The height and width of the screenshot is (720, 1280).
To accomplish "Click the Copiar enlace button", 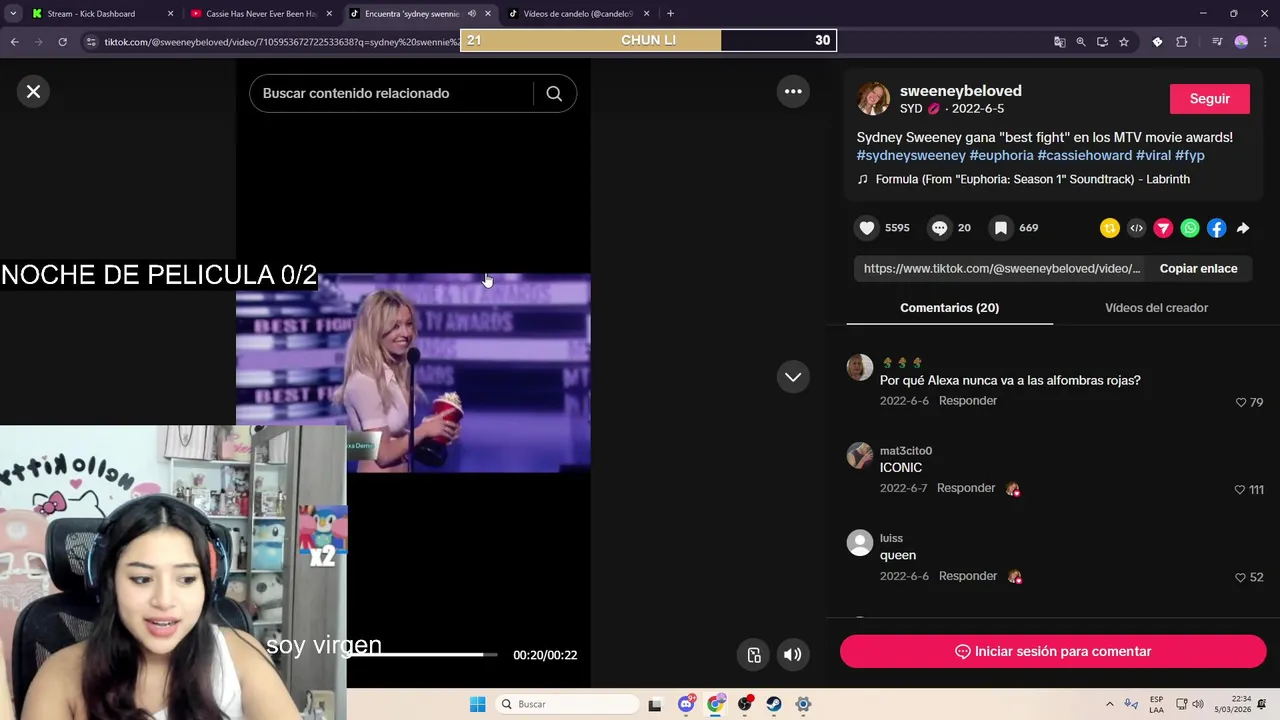I will coord(1198,268).
